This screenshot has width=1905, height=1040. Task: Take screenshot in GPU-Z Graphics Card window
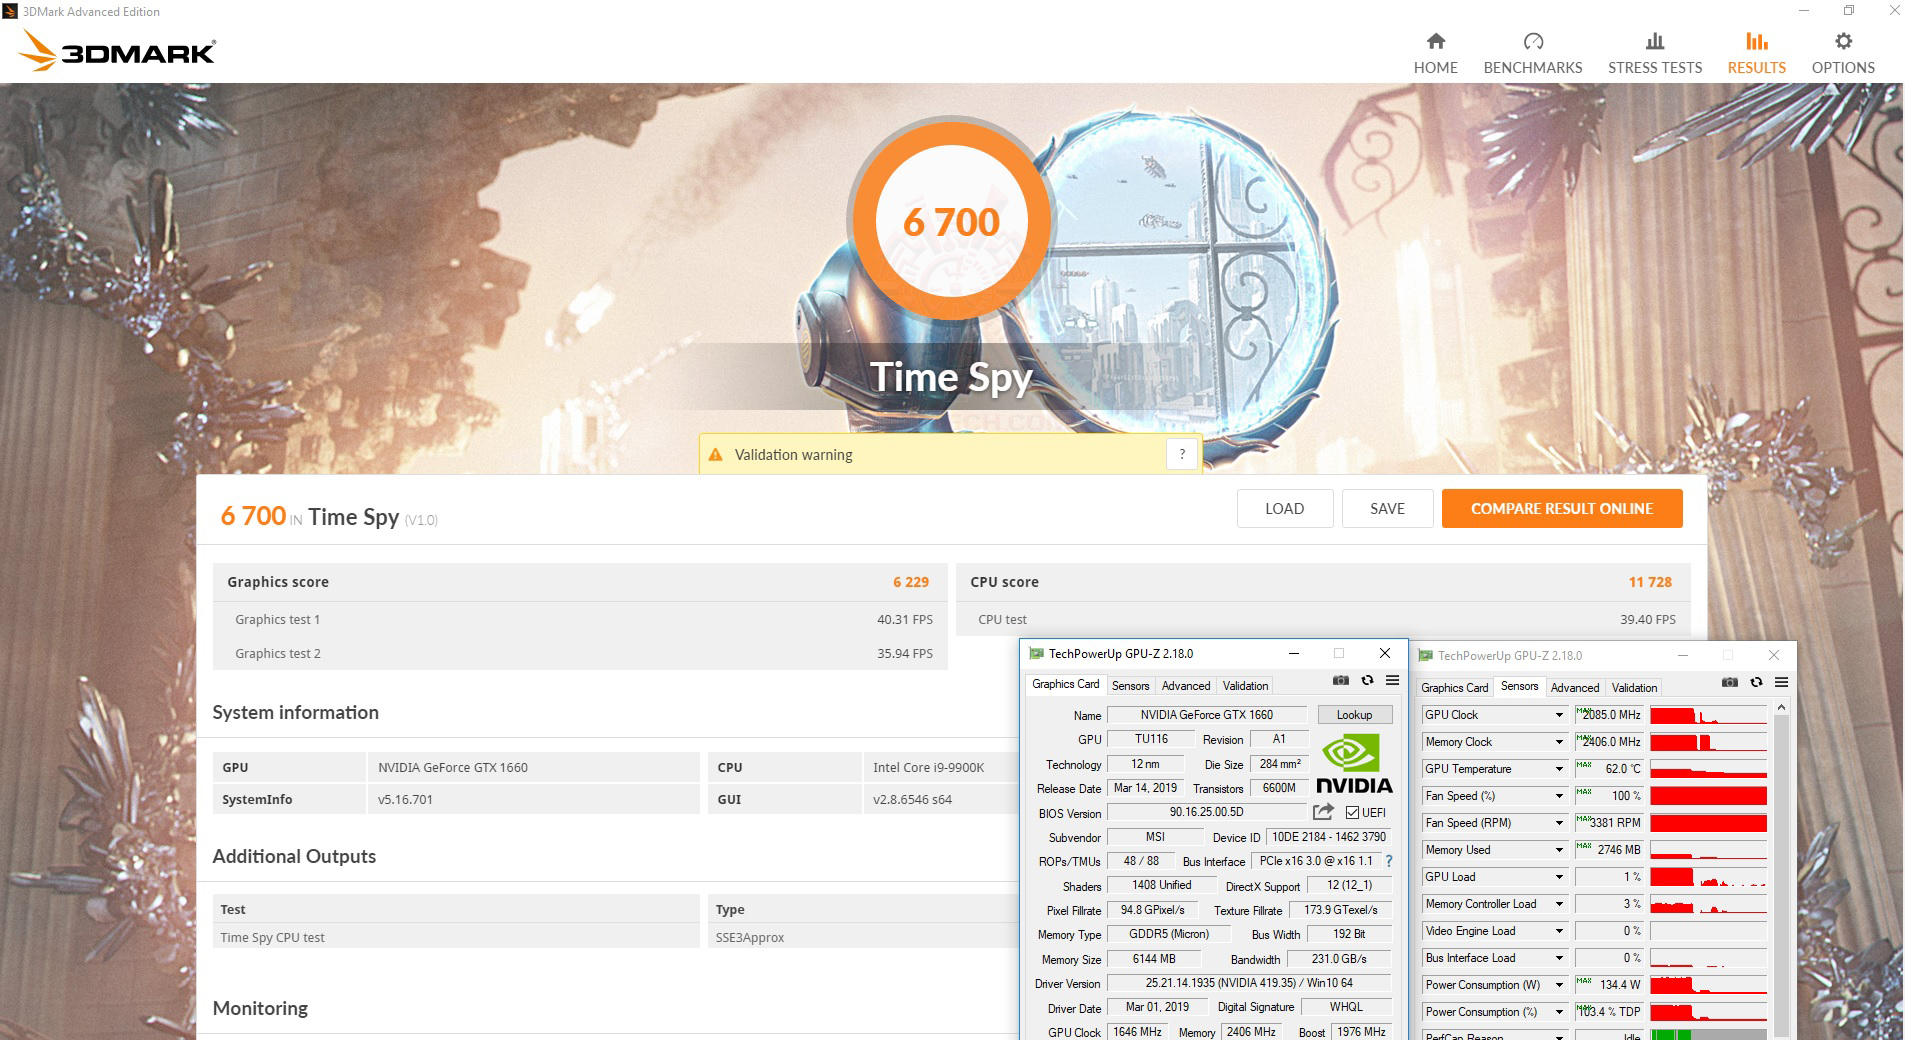coord(1341,681)
